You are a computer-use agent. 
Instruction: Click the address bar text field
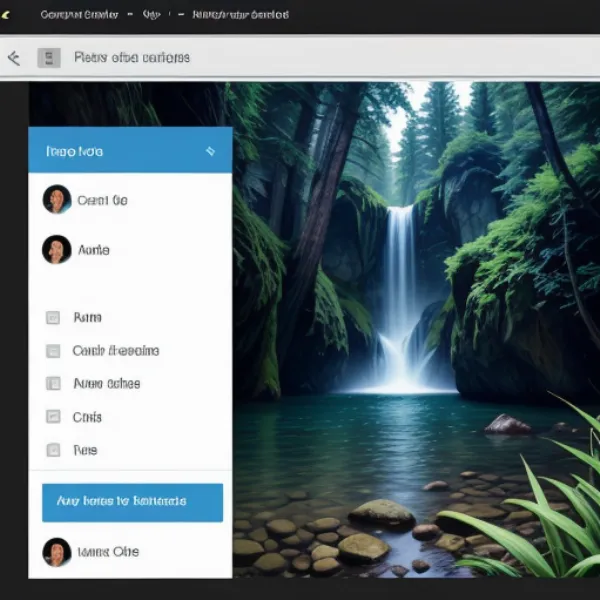132,58
